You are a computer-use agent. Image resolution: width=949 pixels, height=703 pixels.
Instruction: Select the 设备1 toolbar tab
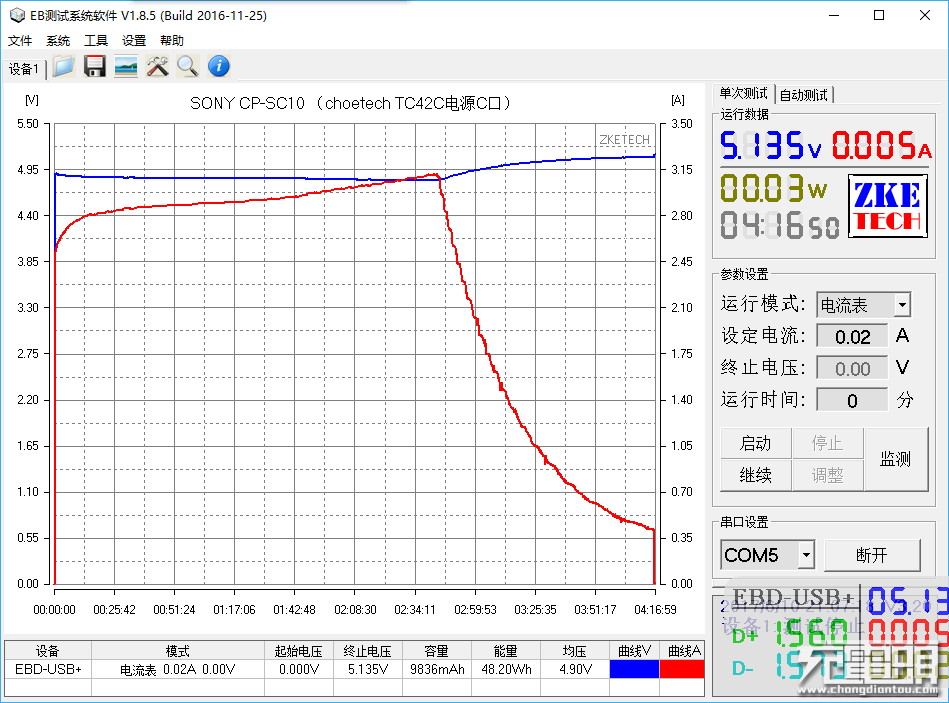click(x=24, y=69)
